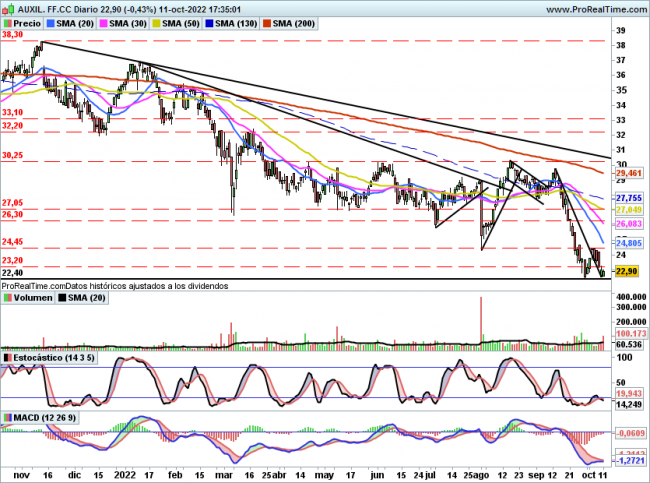The image size is (650, 483).
Task: Click the MACD value tag -1,2721
Action: point(627,463)
